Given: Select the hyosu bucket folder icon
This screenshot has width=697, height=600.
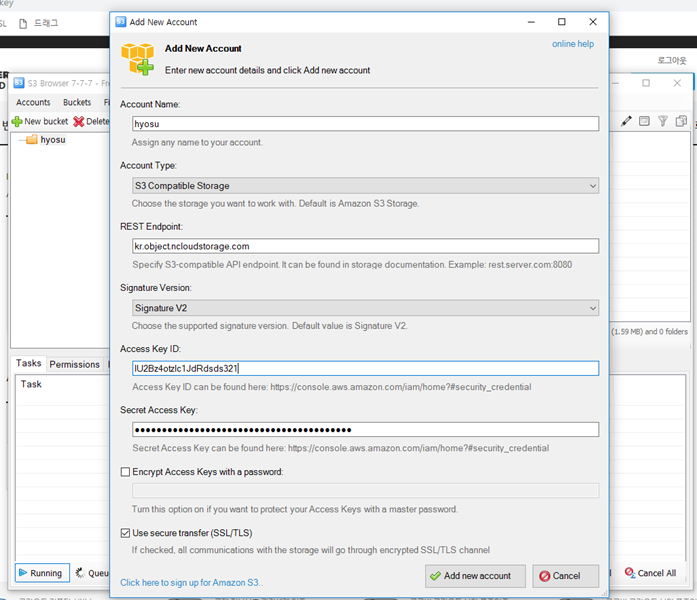Looking at the screenshot, I should pos(31,140).
